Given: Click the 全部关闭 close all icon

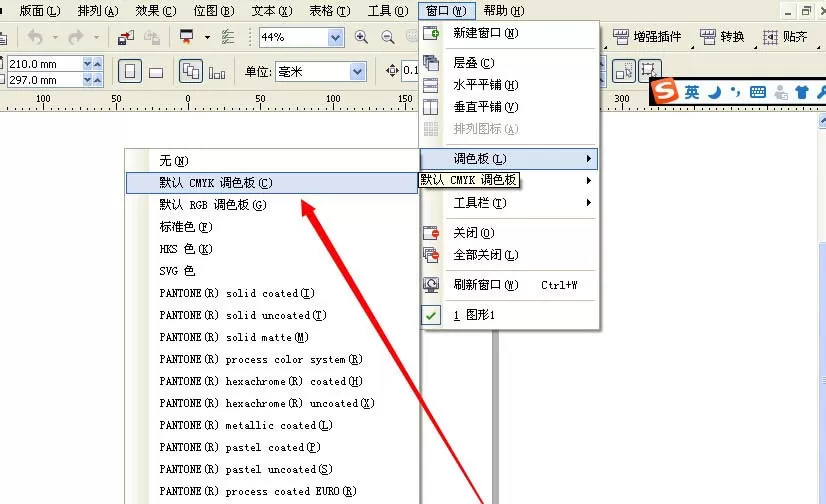Looking at the screenshot, I should click(x=431, y=255).
